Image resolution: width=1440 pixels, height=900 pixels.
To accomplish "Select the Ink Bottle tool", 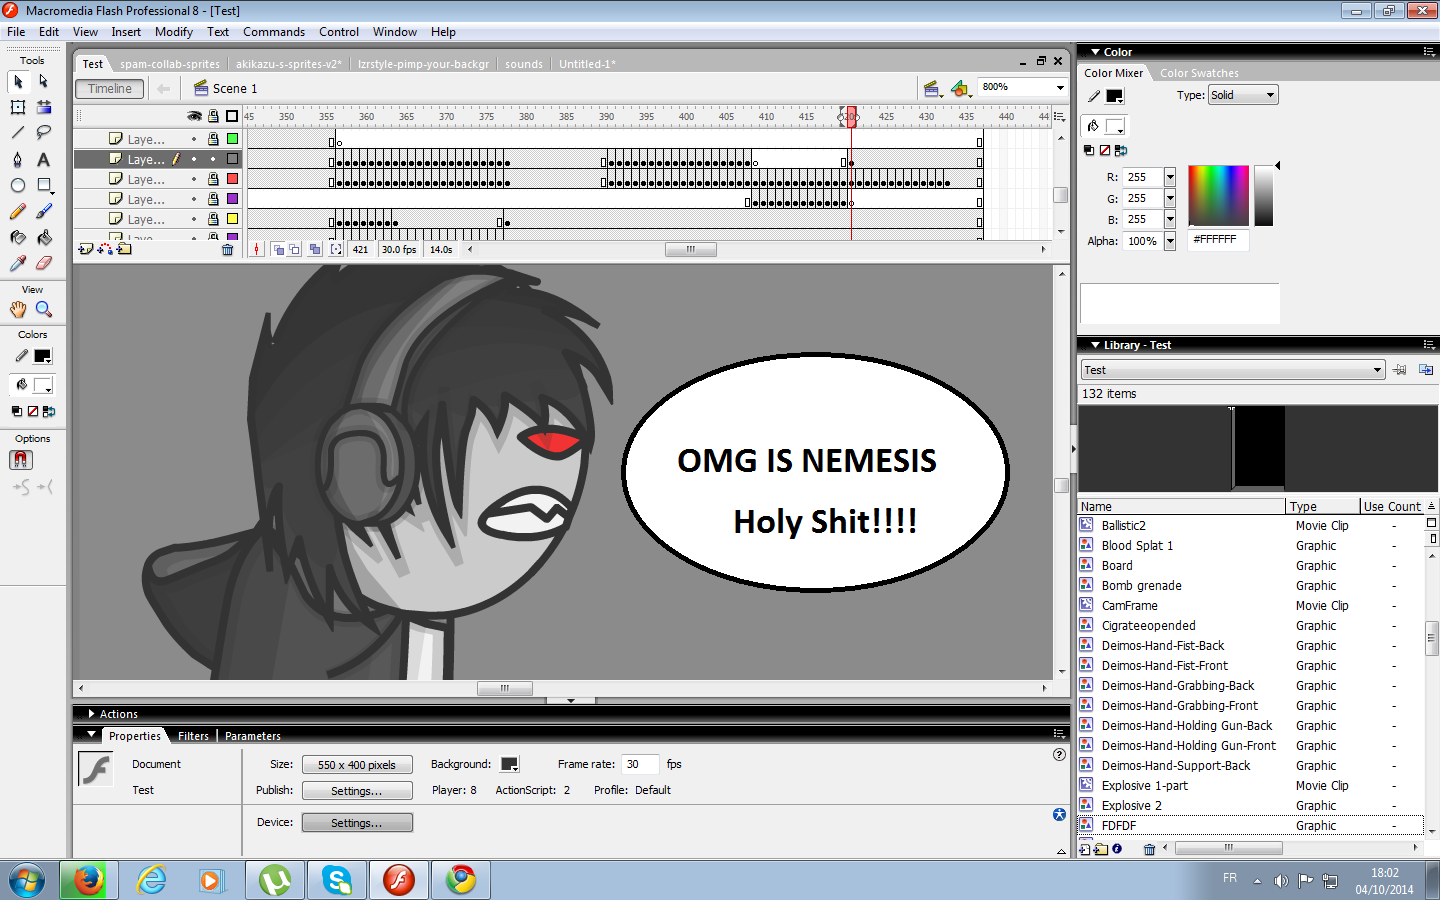I will click(x=18, y=237).
